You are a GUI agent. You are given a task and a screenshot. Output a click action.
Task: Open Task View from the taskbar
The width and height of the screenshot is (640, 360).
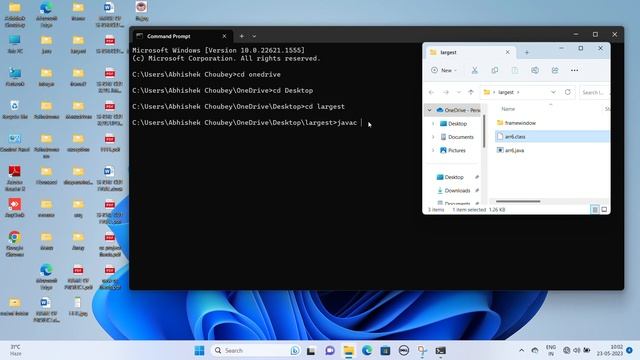pos(311,350)
